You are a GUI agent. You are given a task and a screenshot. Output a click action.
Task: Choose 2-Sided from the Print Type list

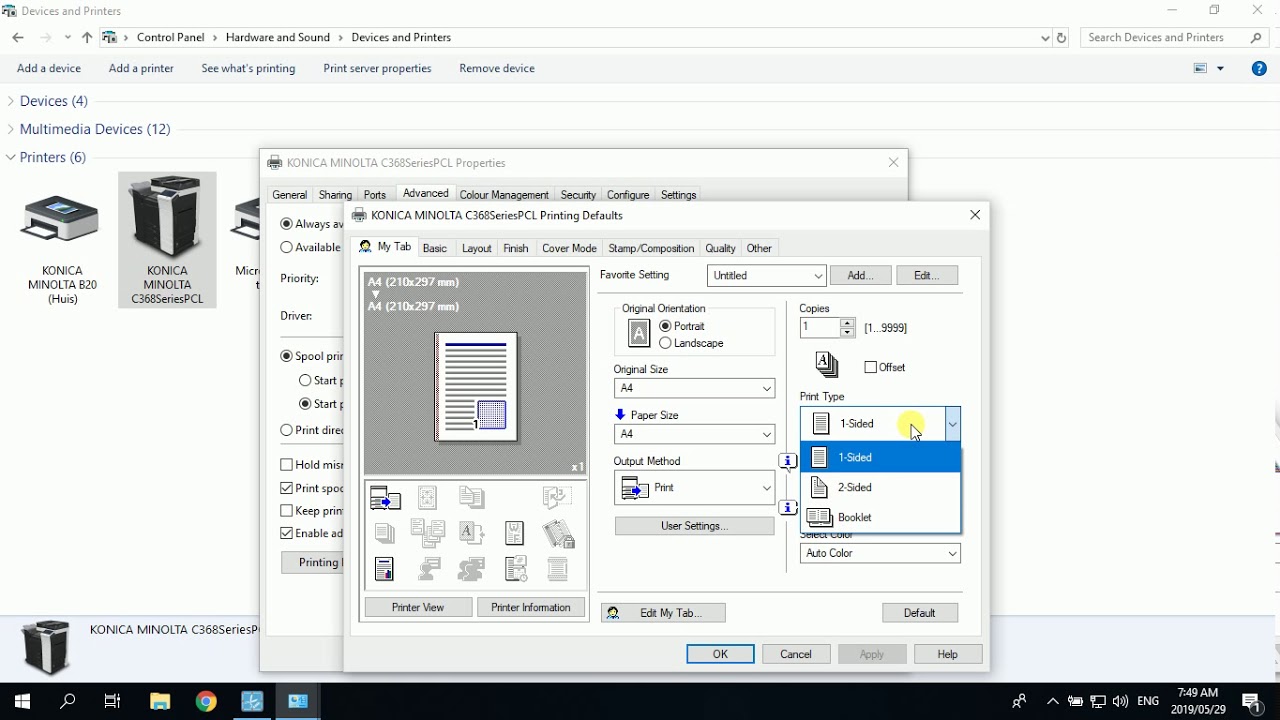(880, 487)
